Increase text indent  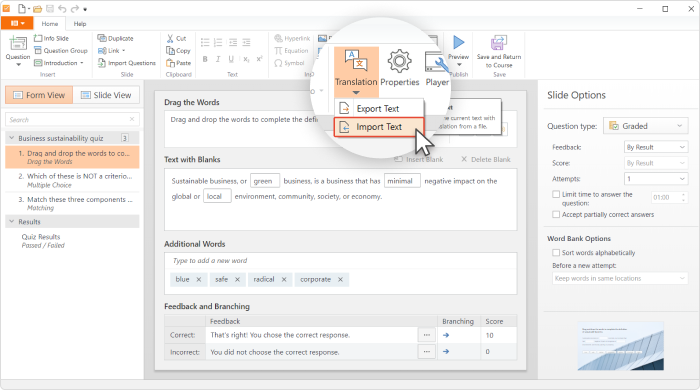[246, 42]
